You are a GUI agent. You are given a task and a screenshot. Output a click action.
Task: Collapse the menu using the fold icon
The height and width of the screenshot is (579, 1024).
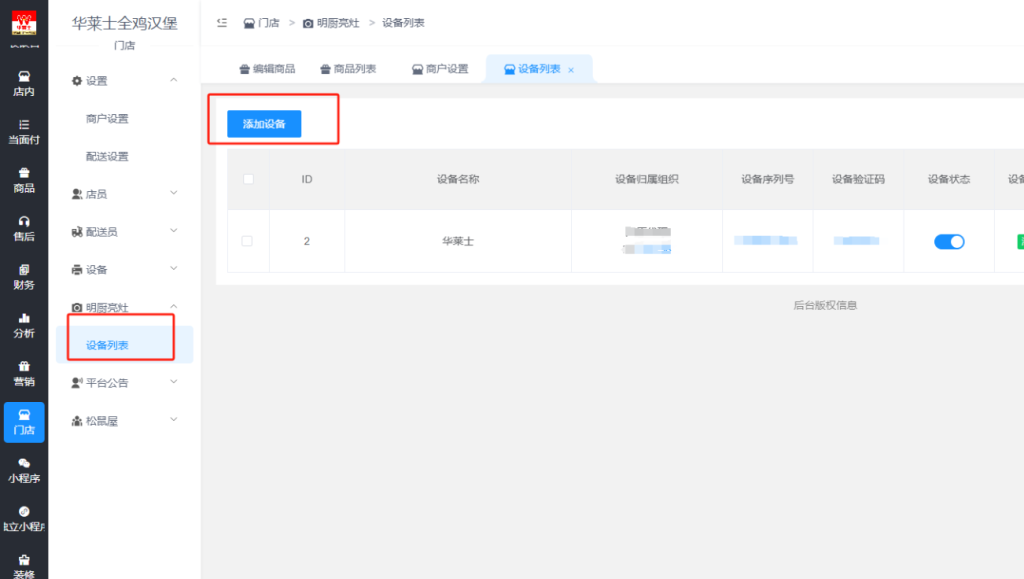tap(222, 23)
